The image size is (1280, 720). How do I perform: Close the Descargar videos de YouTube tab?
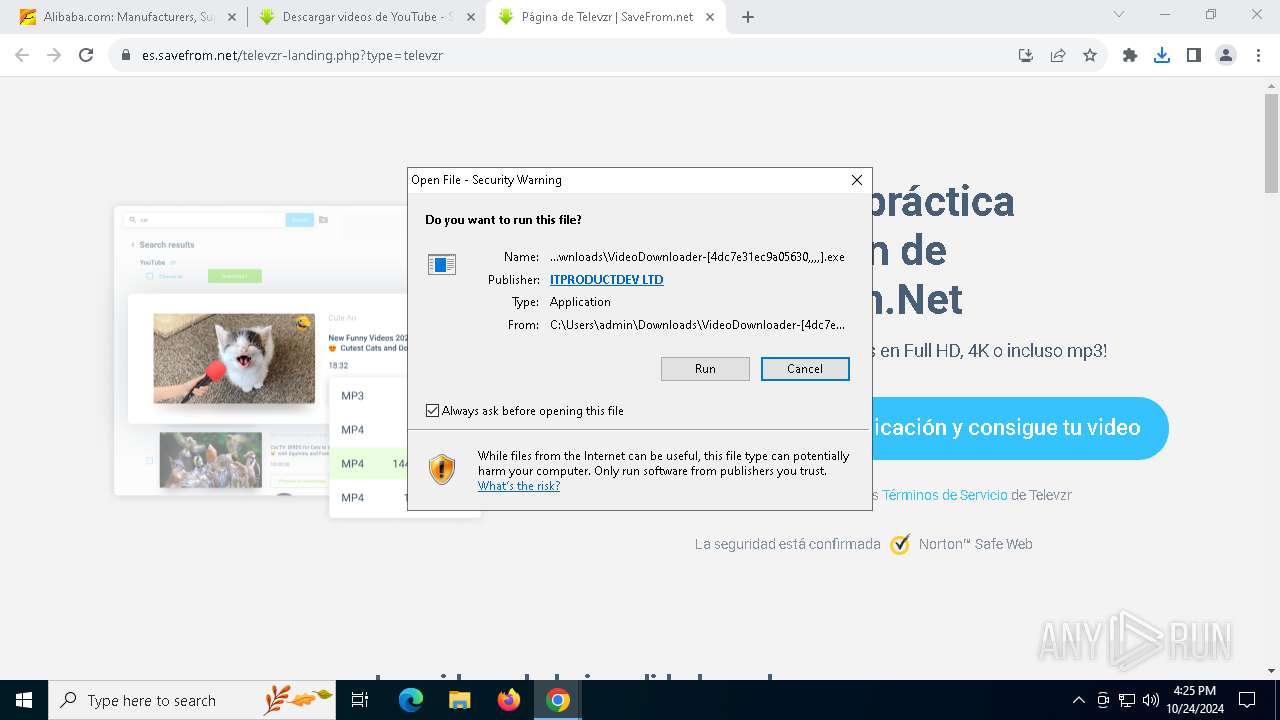click(470, 17)
